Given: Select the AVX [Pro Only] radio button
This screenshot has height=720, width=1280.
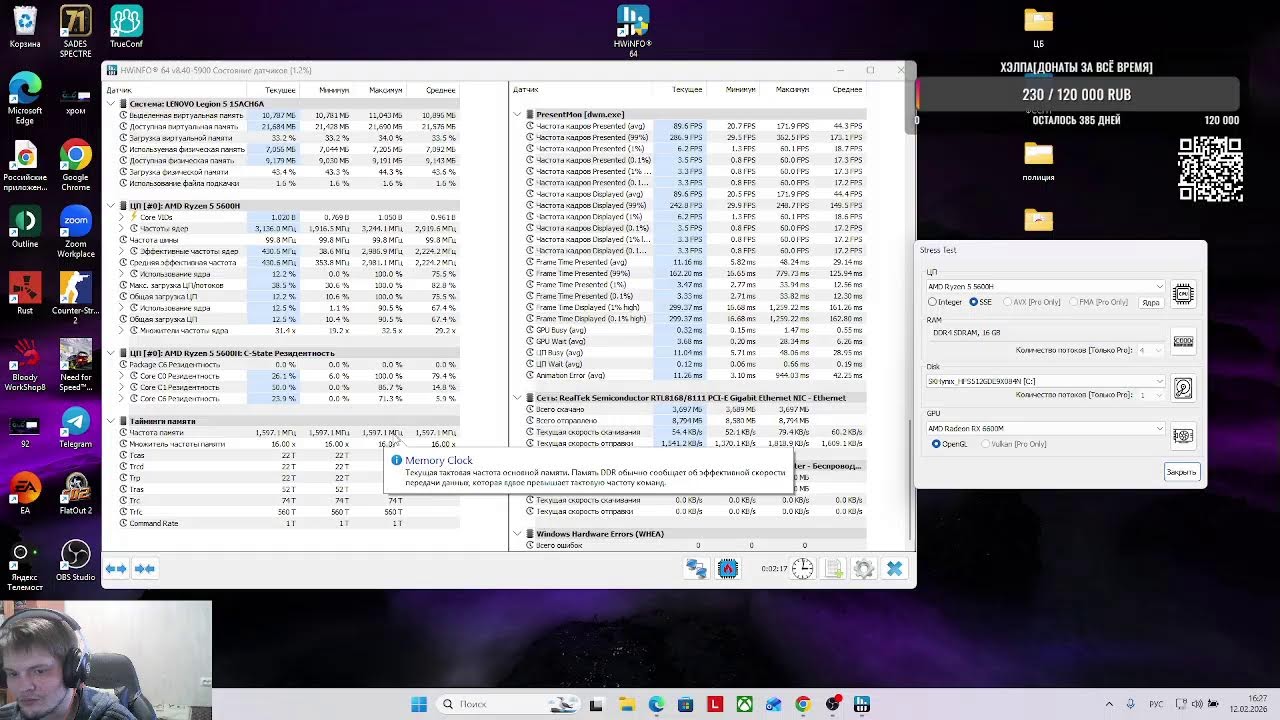Looking at the screenshot, I should coord(1030,302).
